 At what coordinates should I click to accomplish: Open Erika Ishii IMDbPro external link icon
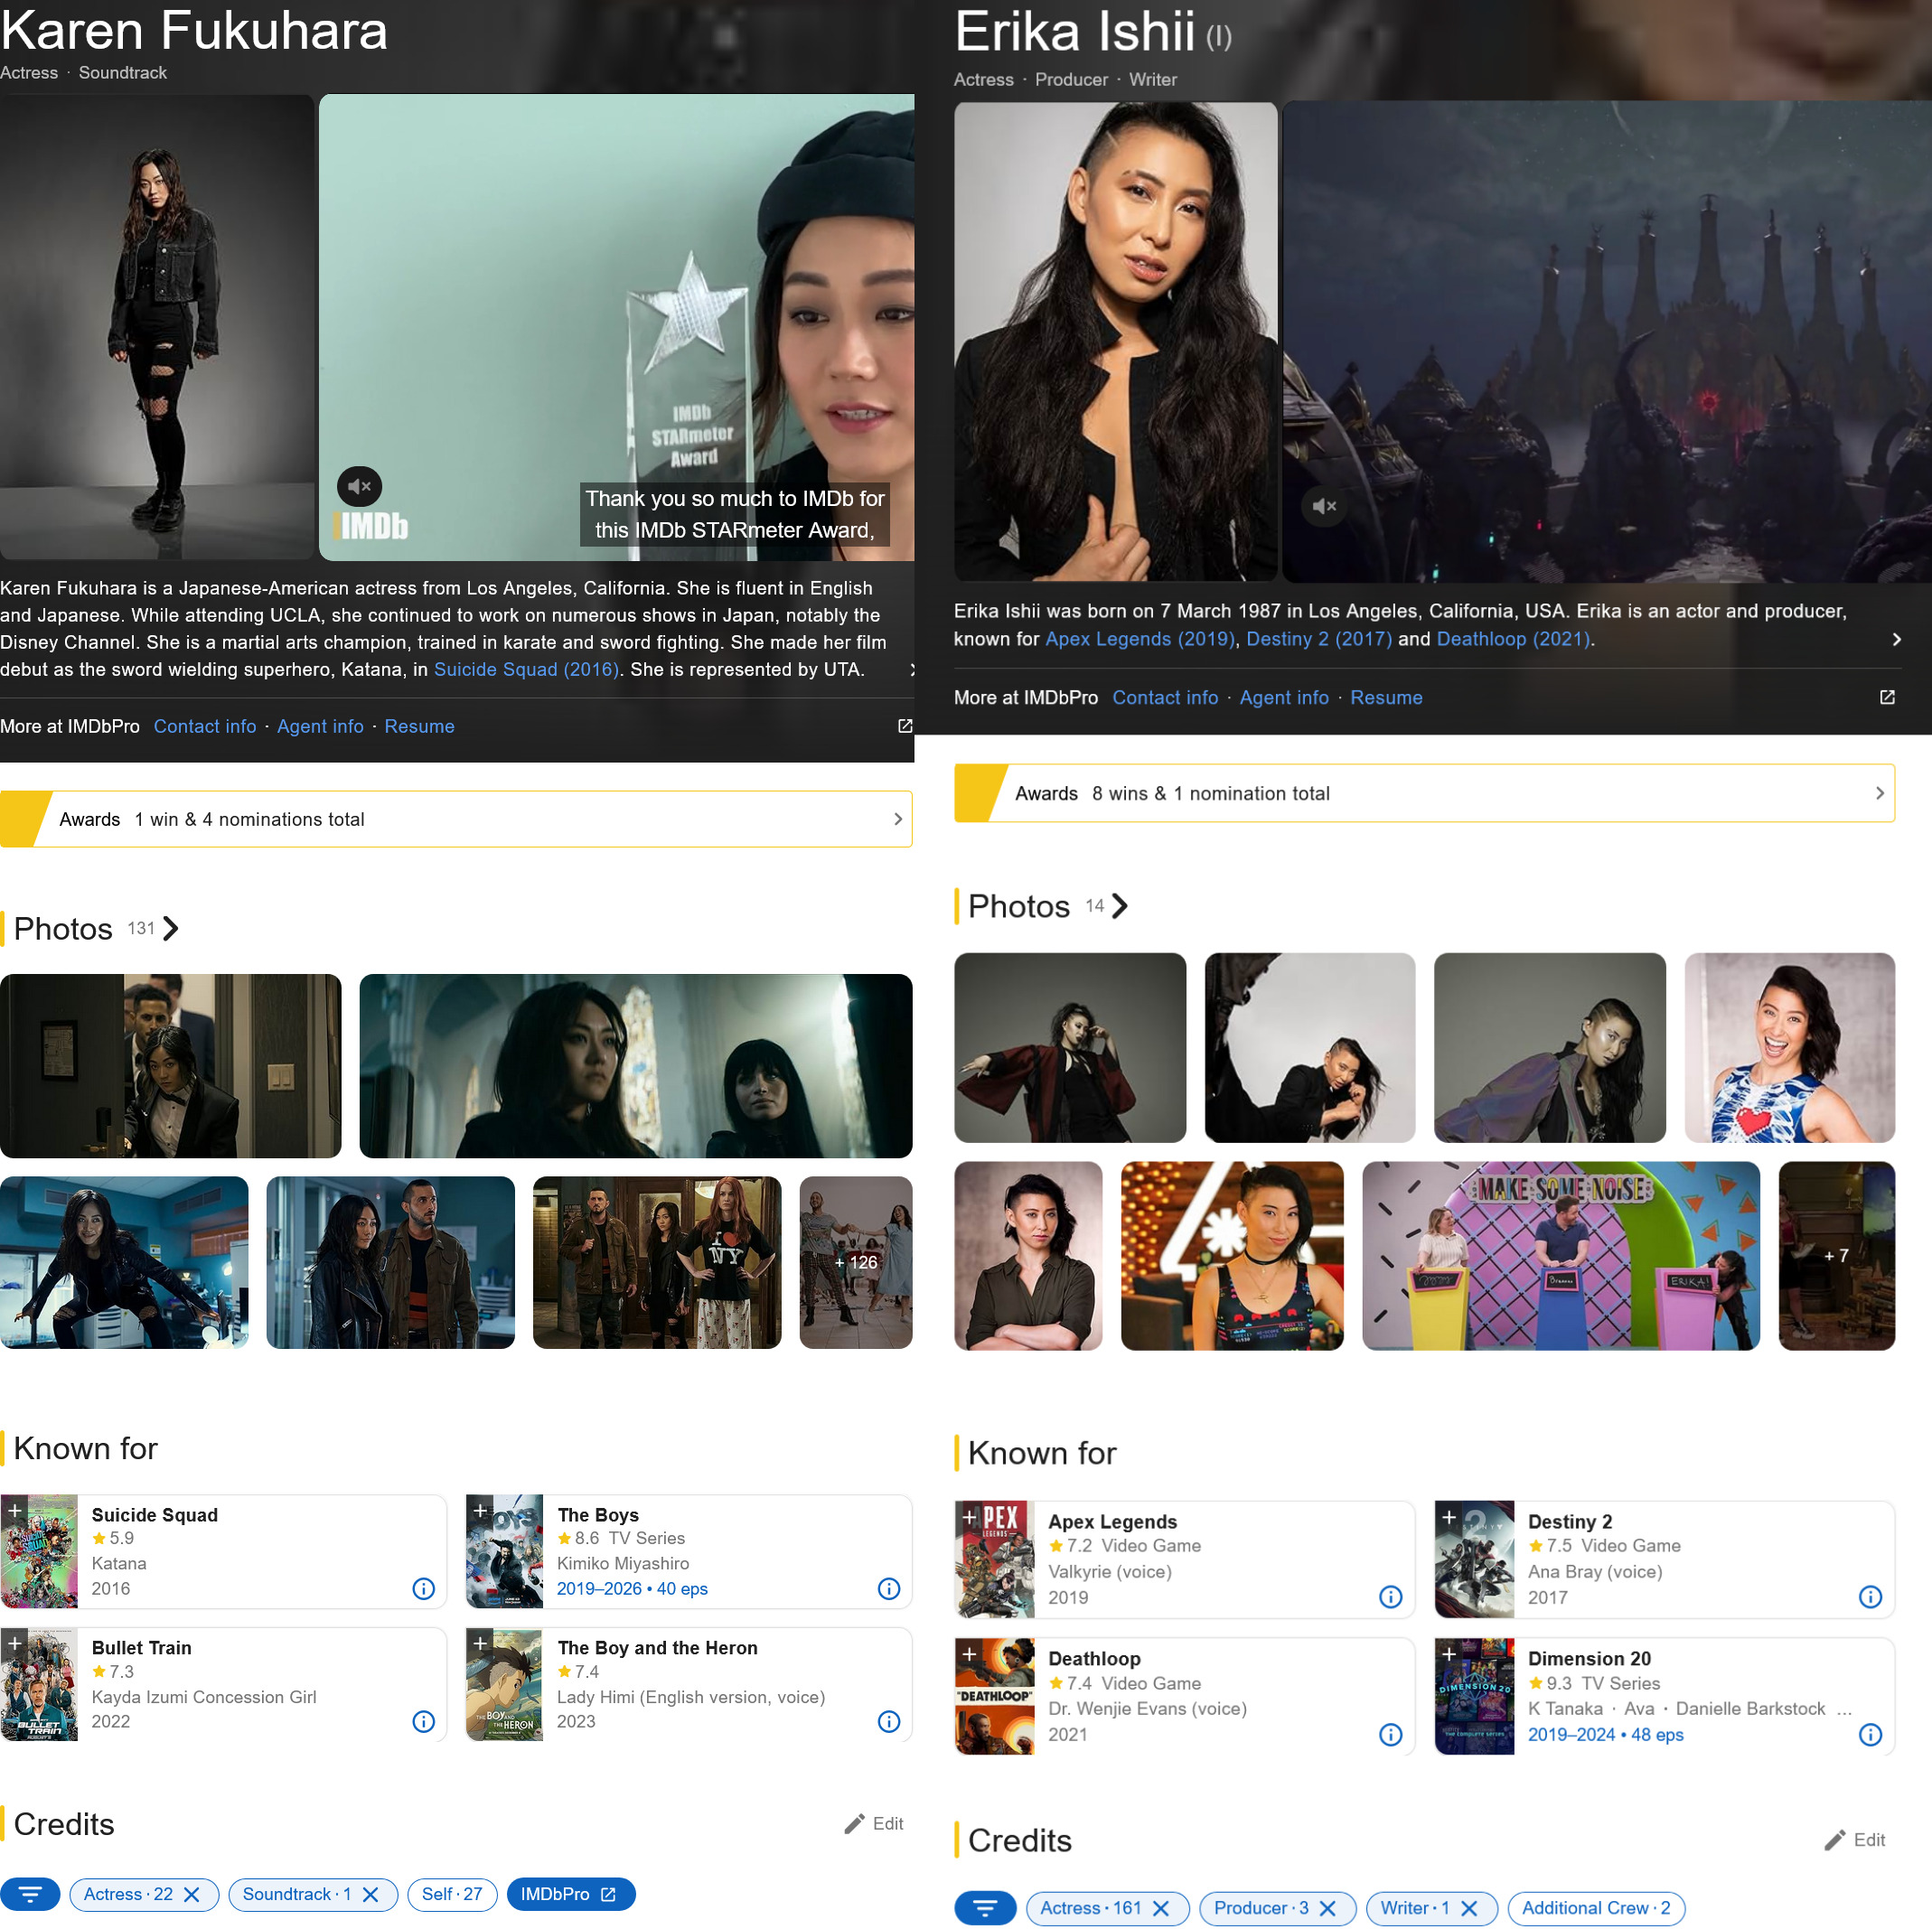point(1887,697)
